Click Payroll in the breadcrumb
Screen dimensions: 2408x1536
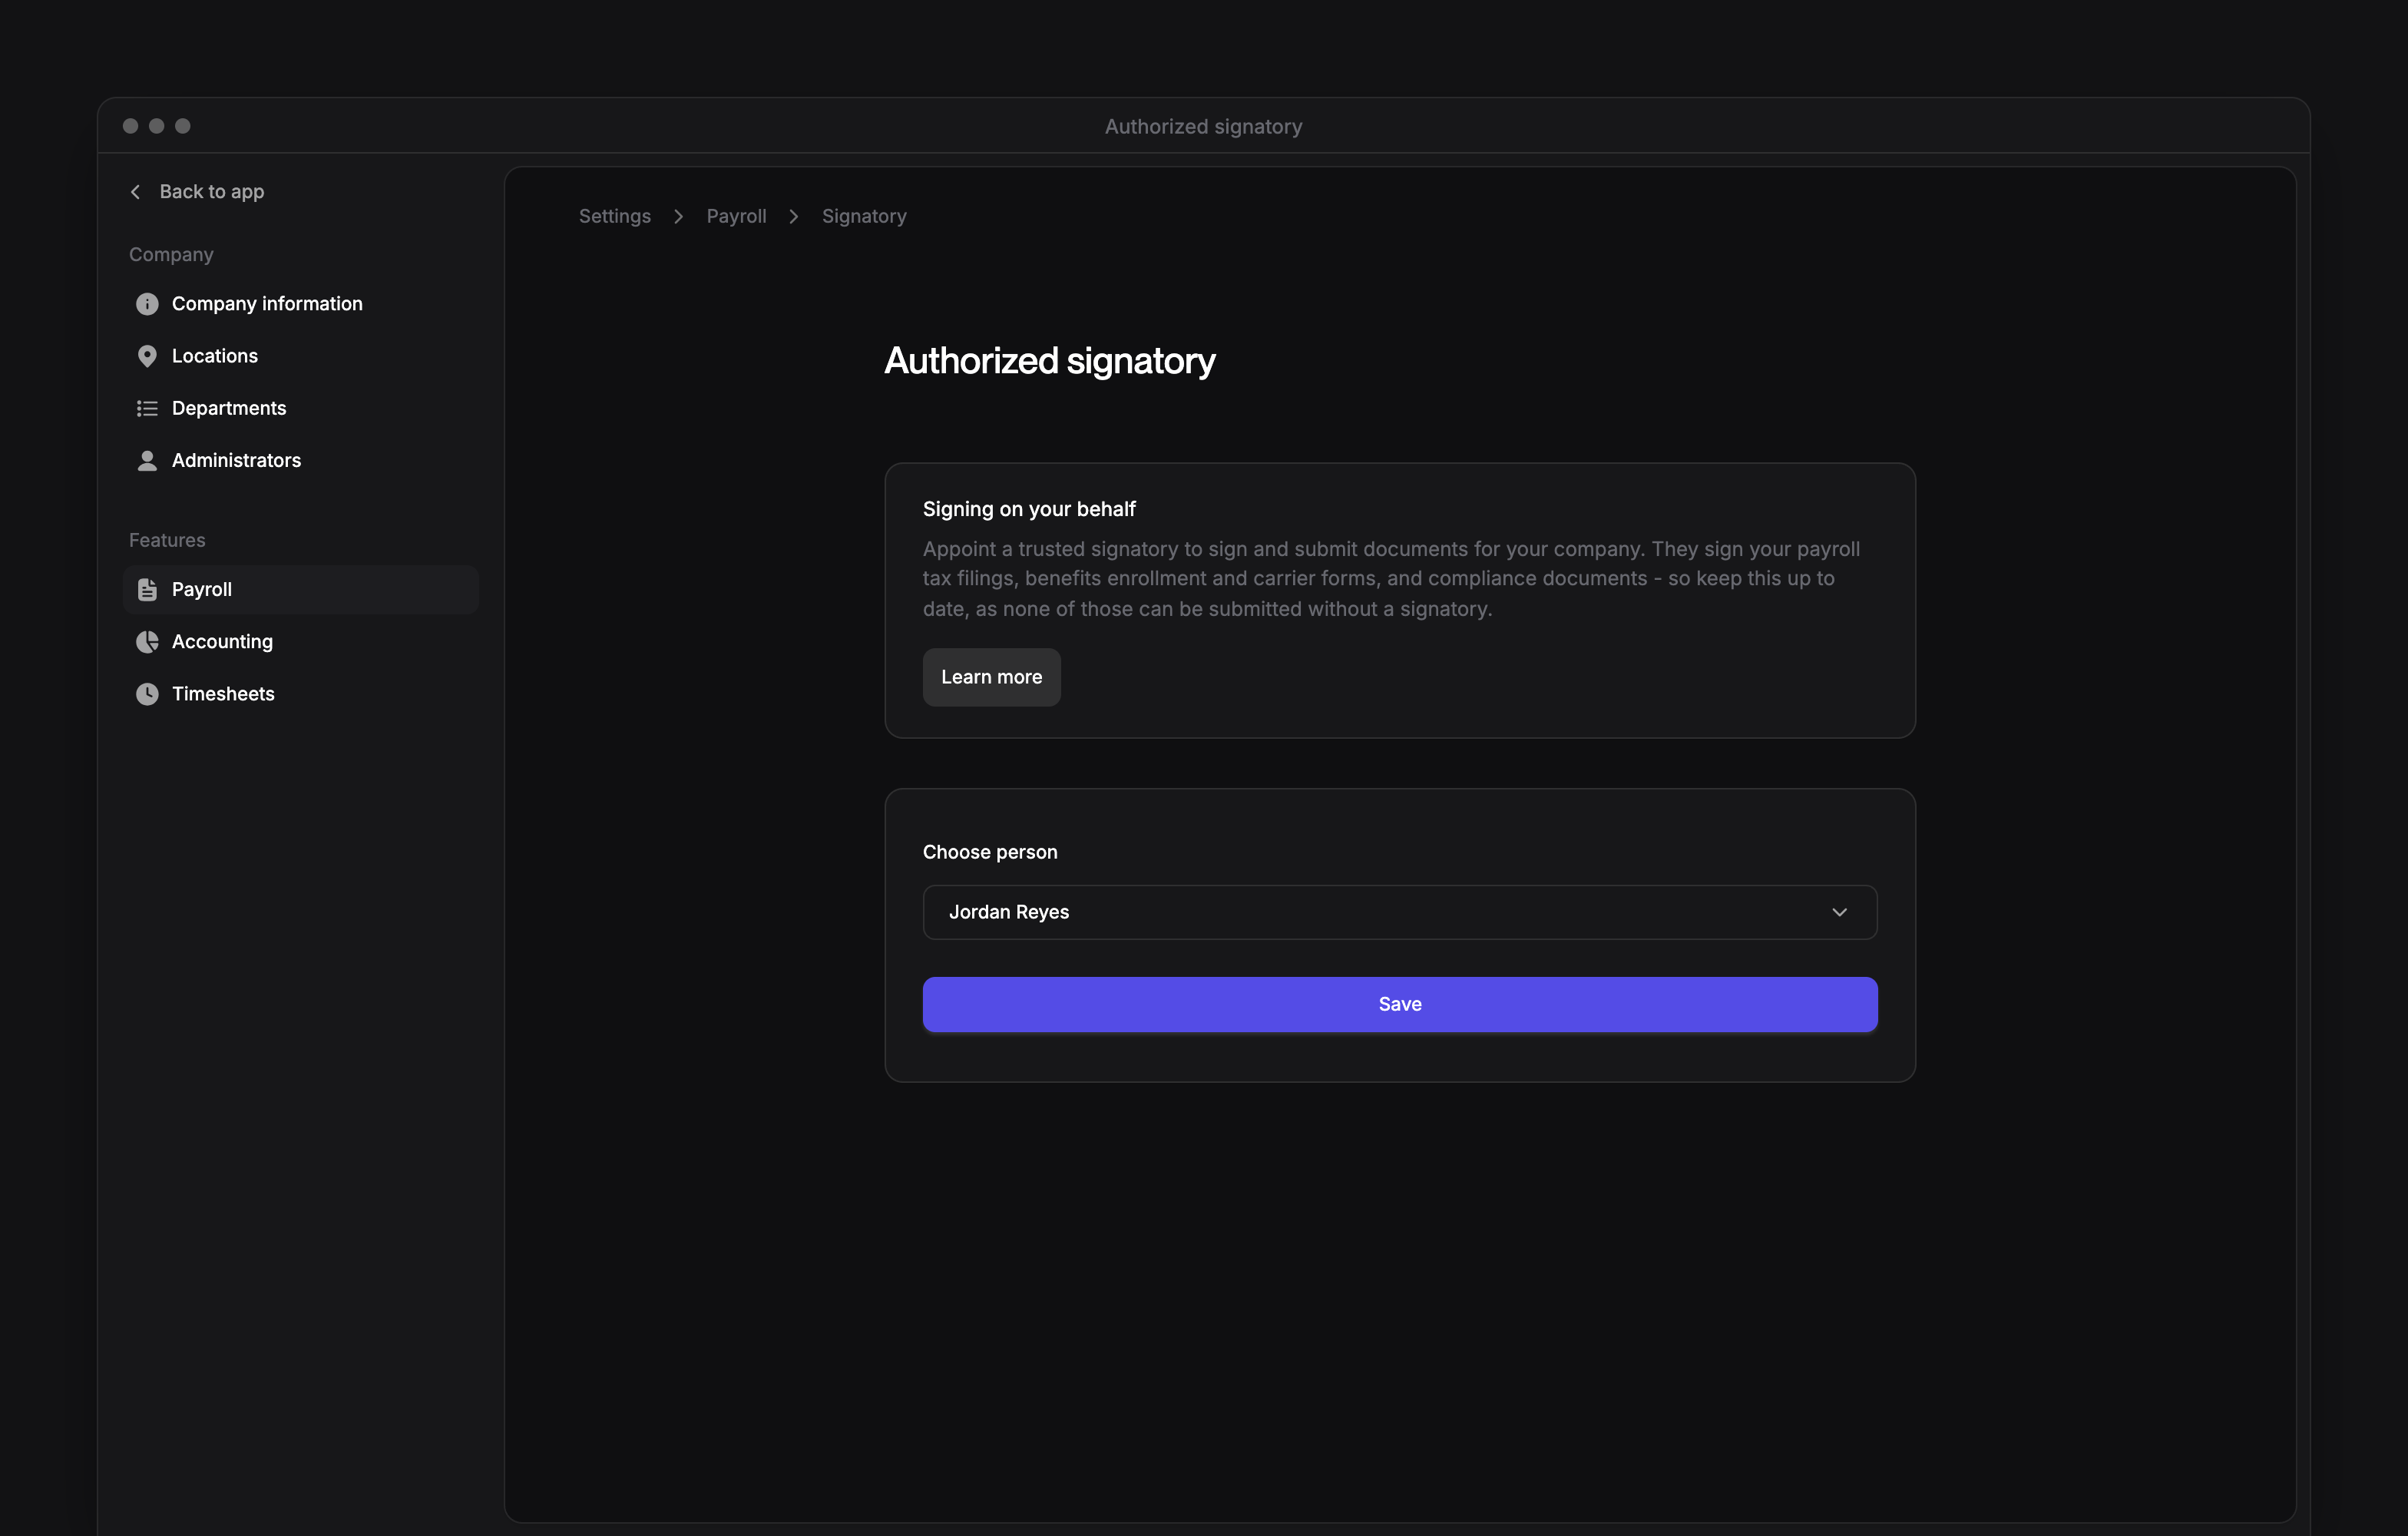click(x=736, y=216)
